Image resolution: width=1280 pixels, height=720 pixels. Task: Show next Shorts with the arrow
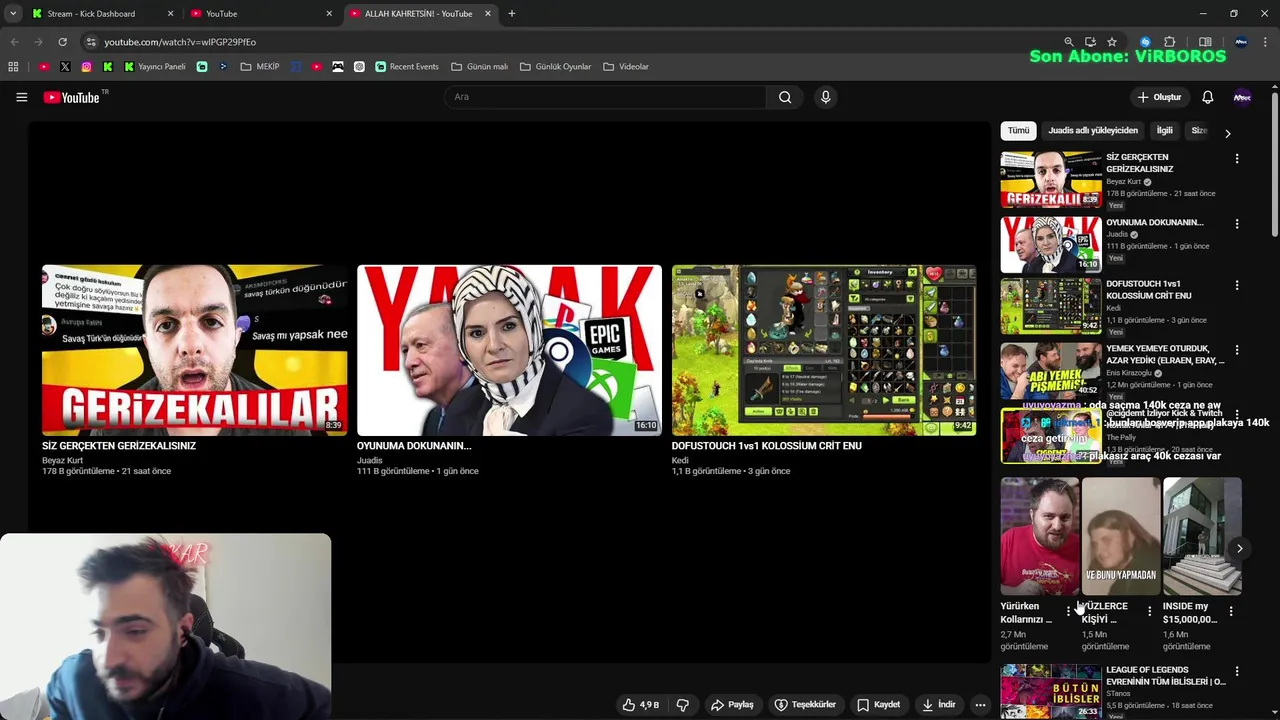coord(1239,548)
